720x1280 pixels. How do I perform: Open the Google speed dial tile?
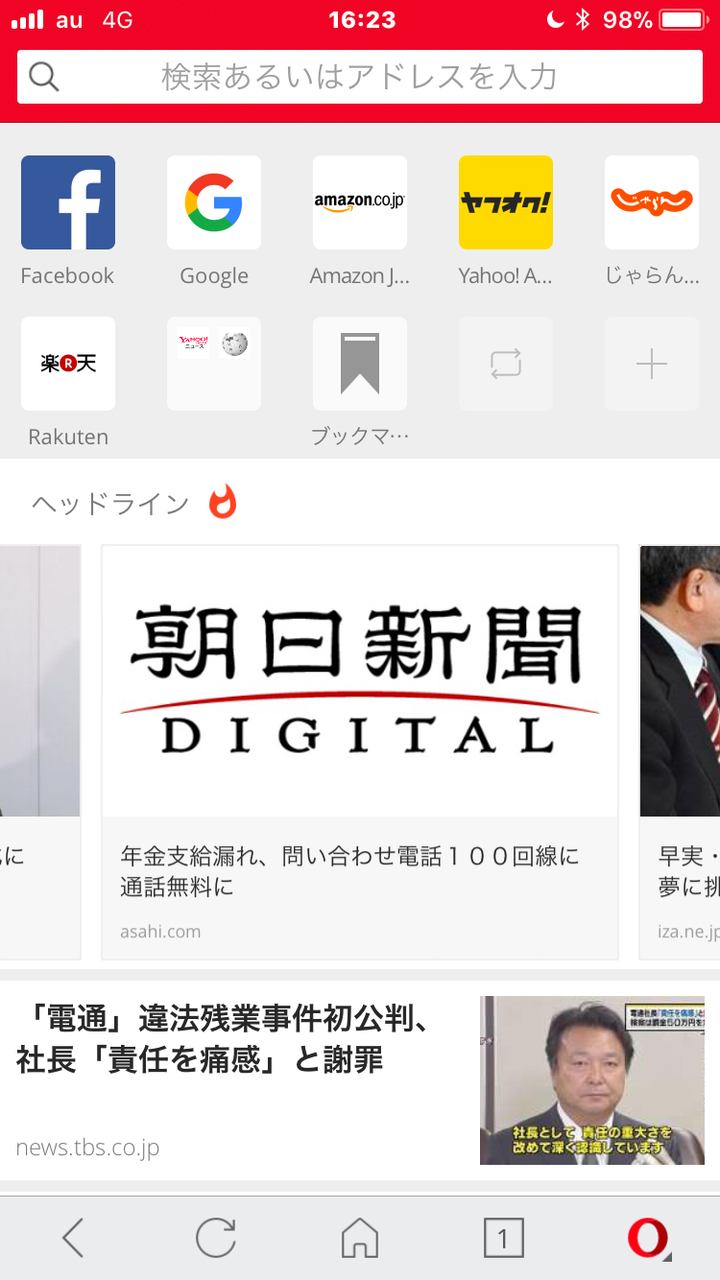(x=214, y=202)
